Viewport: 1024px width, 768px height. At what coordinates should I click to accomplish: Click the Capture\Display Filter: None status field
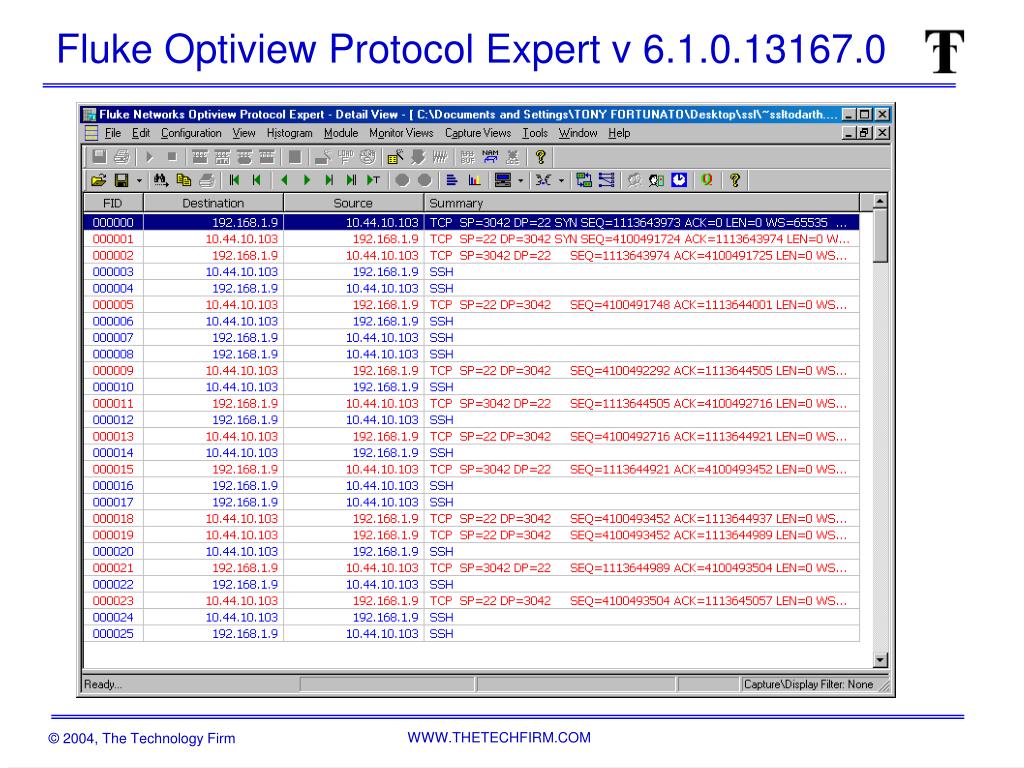[x=808, y=684]
